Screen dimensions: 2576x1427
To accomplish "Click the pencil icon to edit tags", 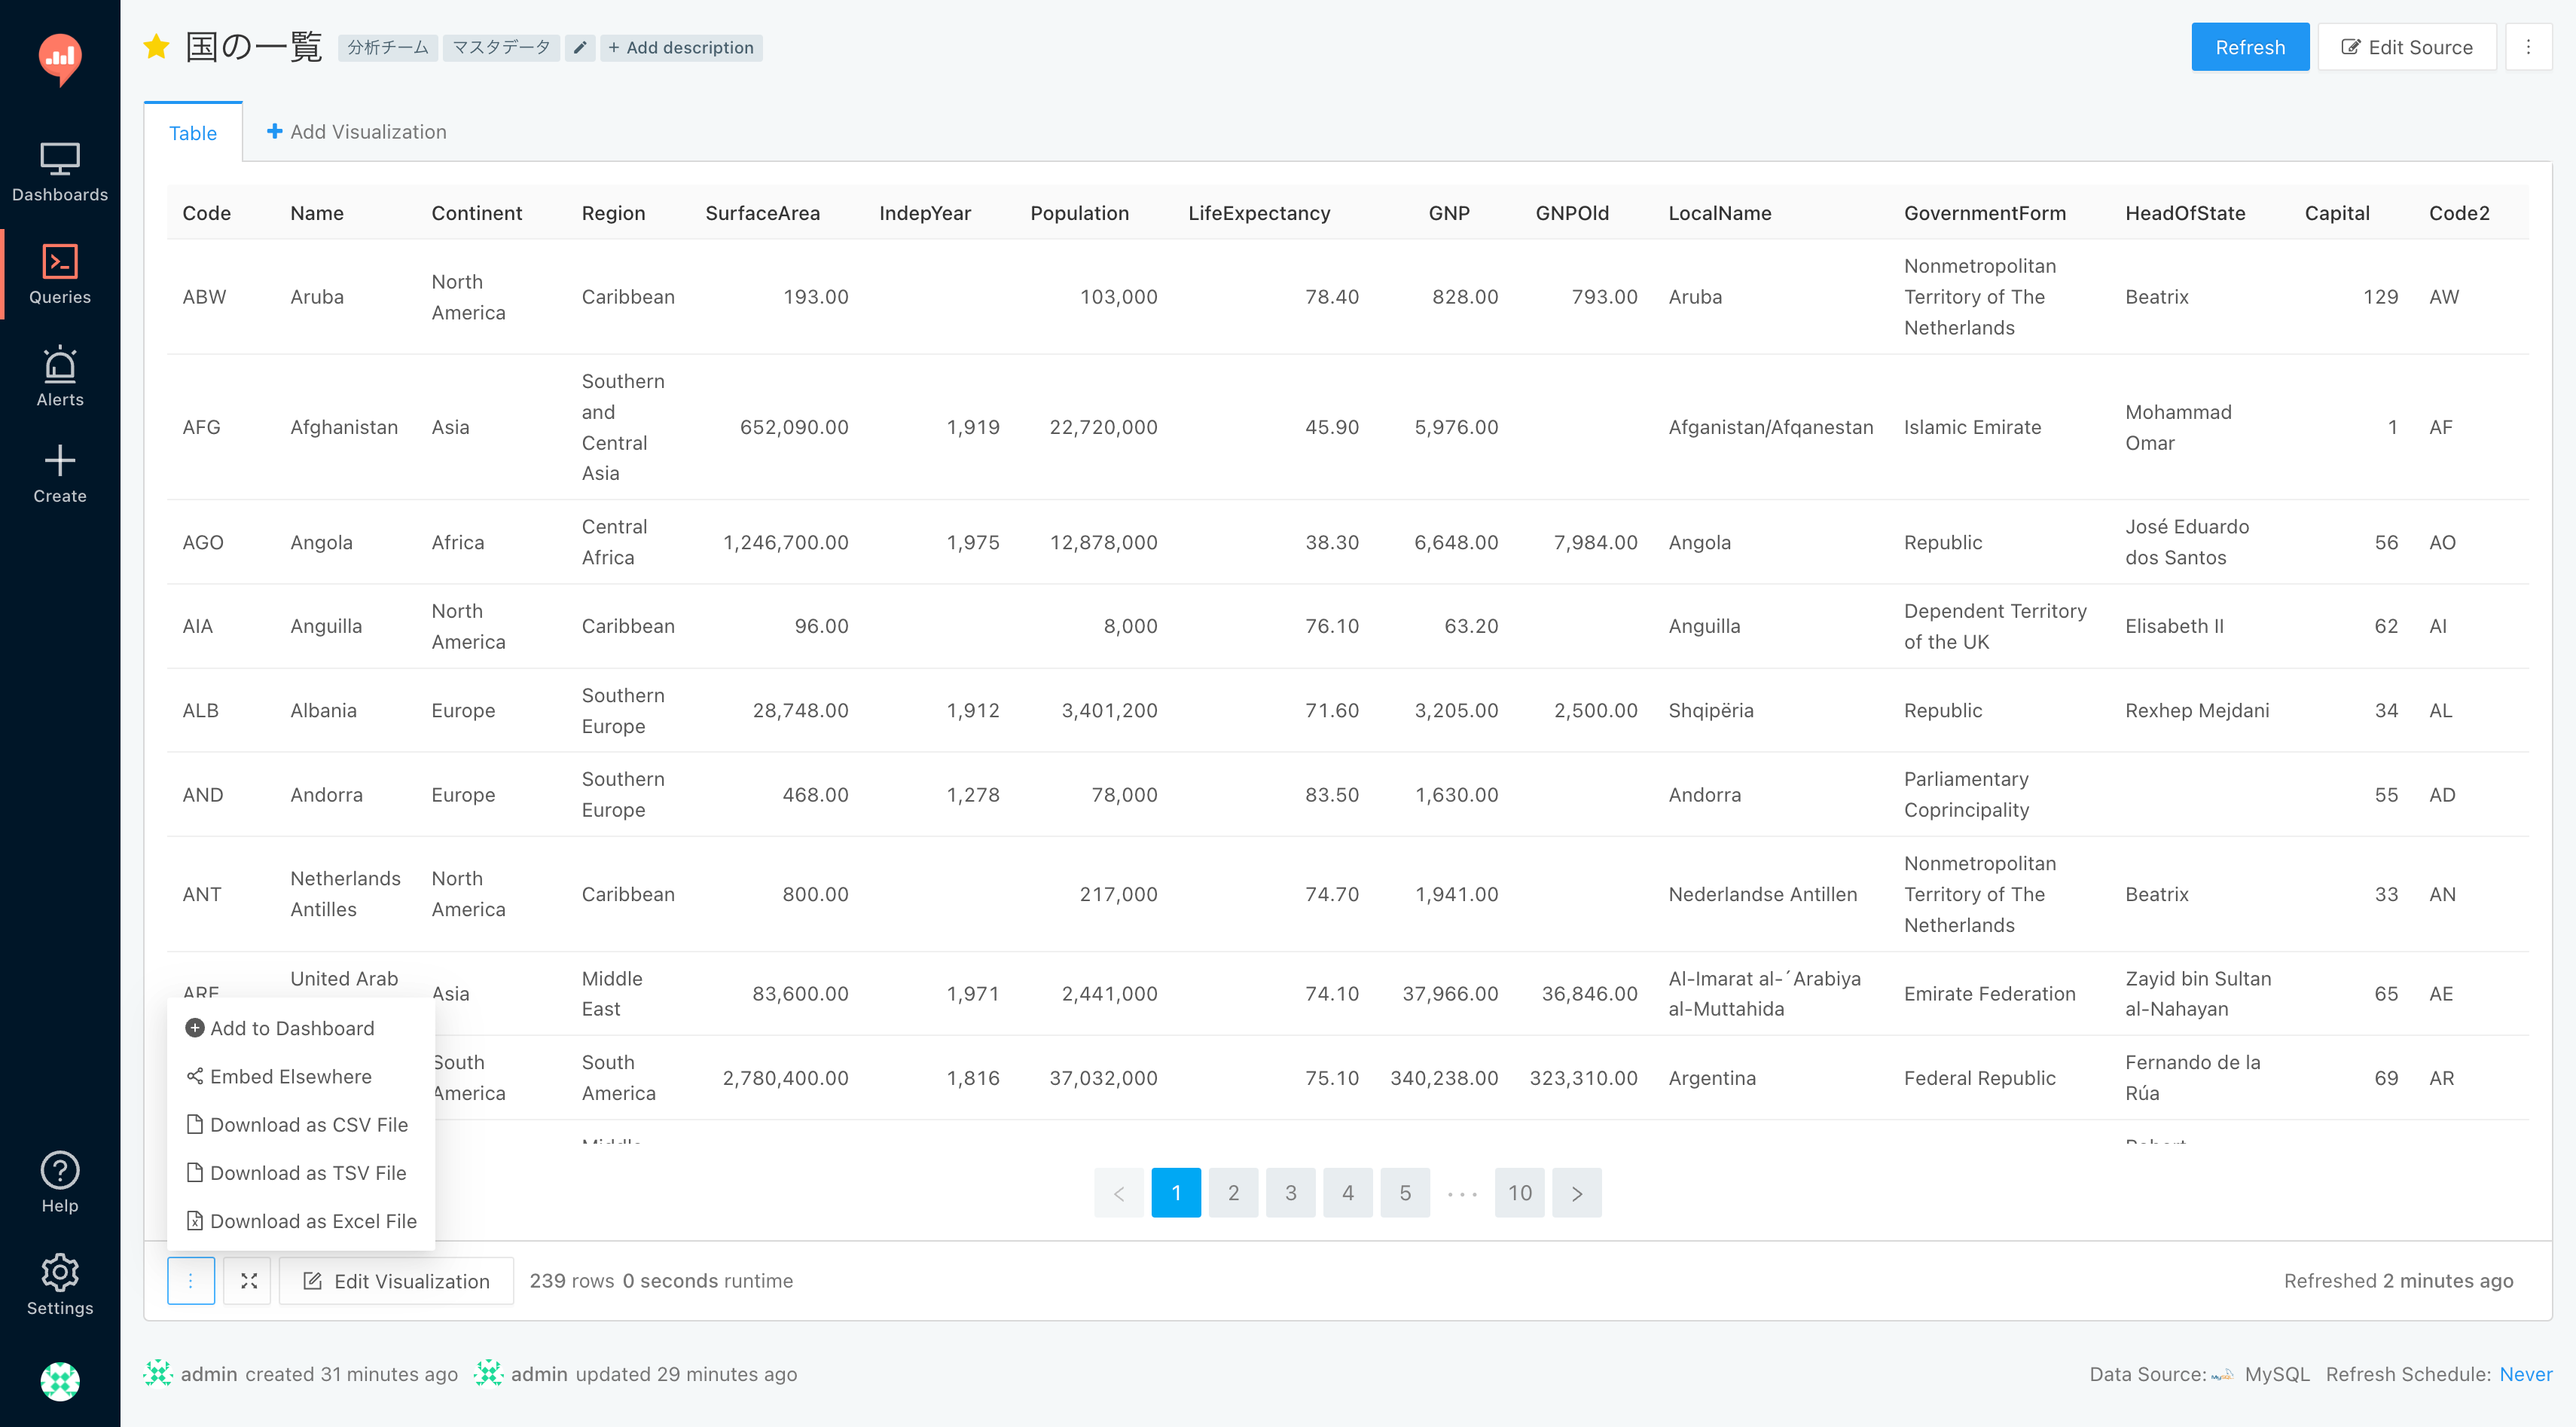I will click(580, 47).
